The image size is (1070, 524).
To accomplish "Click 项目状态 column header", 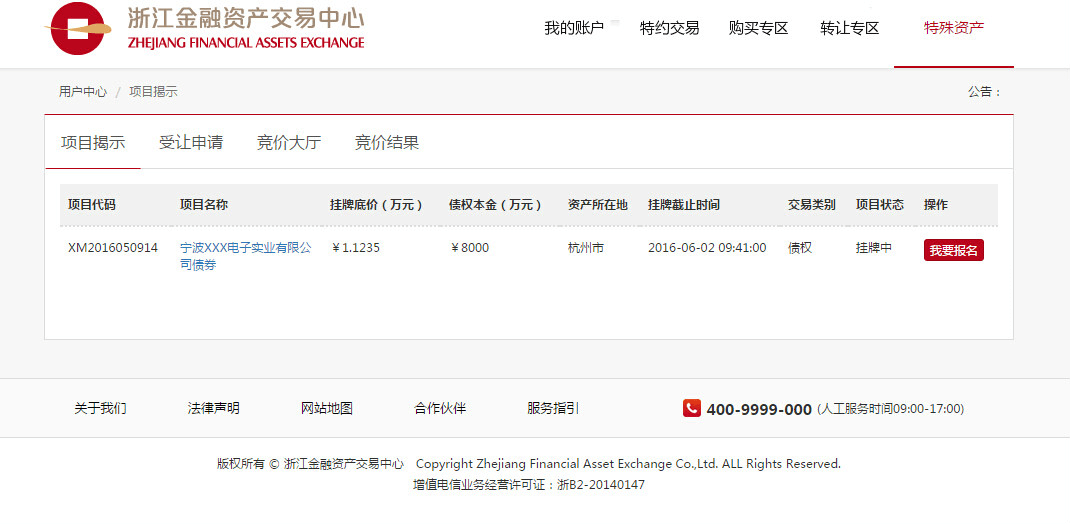I will (880, 205).
